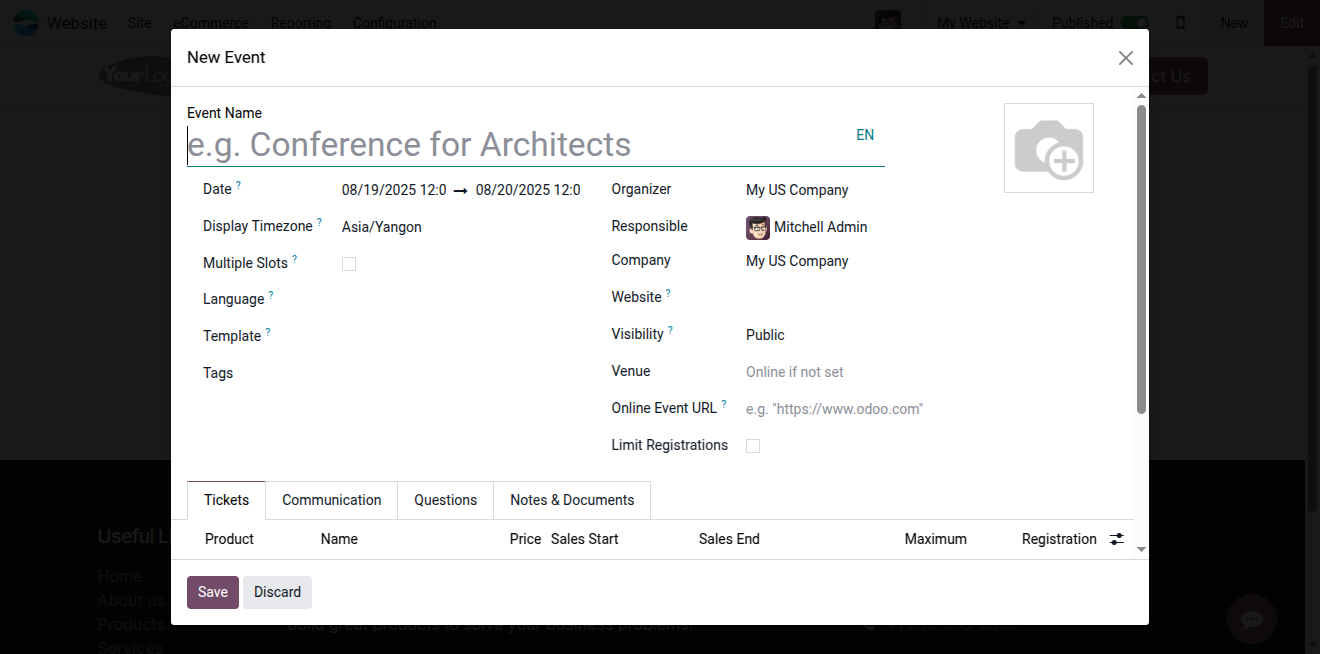Discard the new event form
Screen dimensions: 1320x654
(277, 592)
